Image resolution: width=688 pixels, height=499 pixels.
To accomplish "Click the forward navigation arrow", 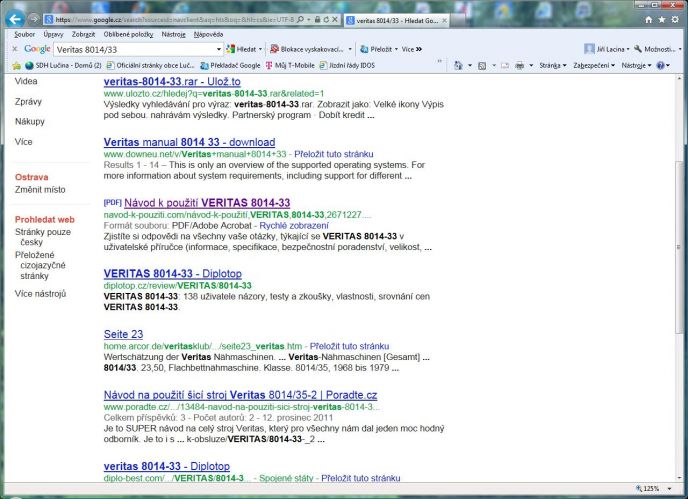I will coord(34,19).
